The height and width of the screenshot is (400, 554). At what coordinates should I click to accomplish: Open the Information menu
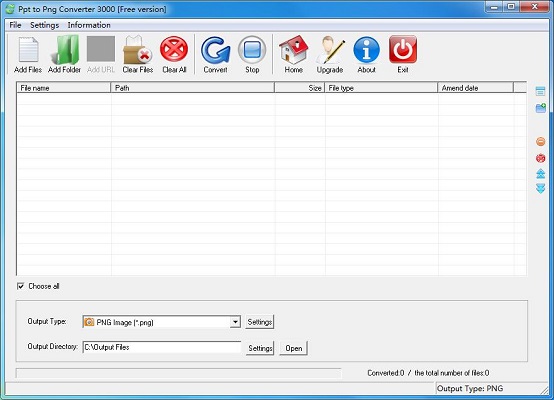tap(89, 25)
